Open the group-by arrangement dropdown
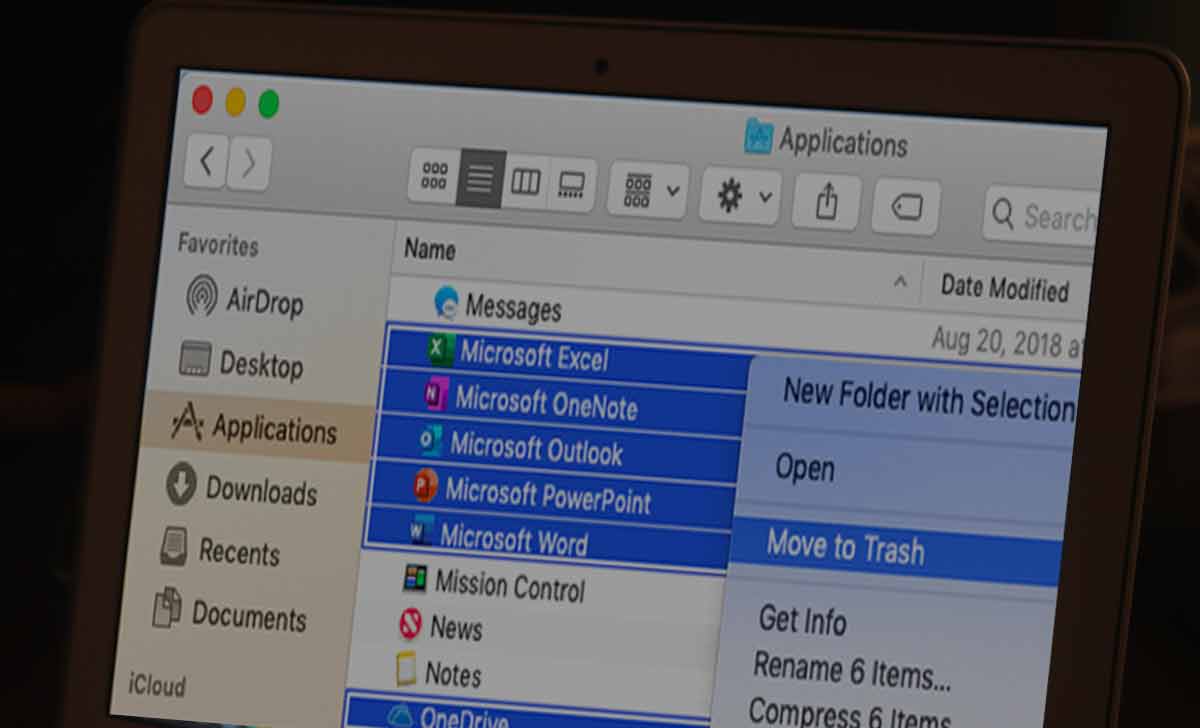The width and height of the screenshot is (1200, 728). pyautogui.click(x=649, y=189)
